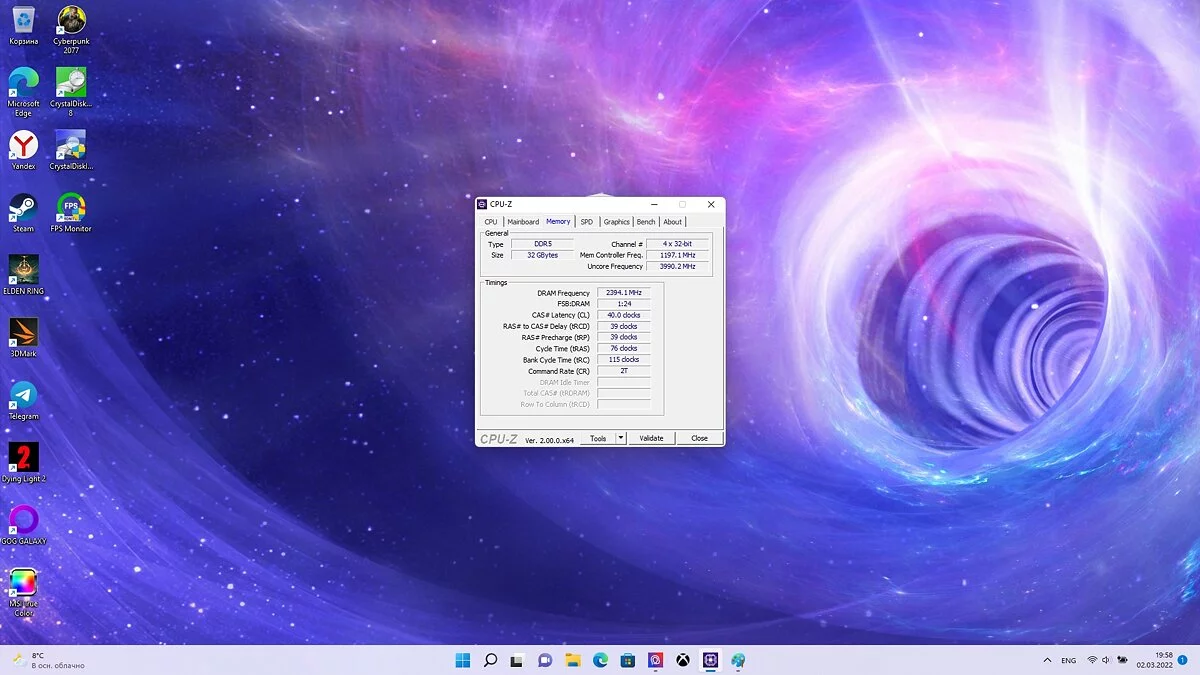Click the Xbox icon in the taskbar

tap(682, 660)
